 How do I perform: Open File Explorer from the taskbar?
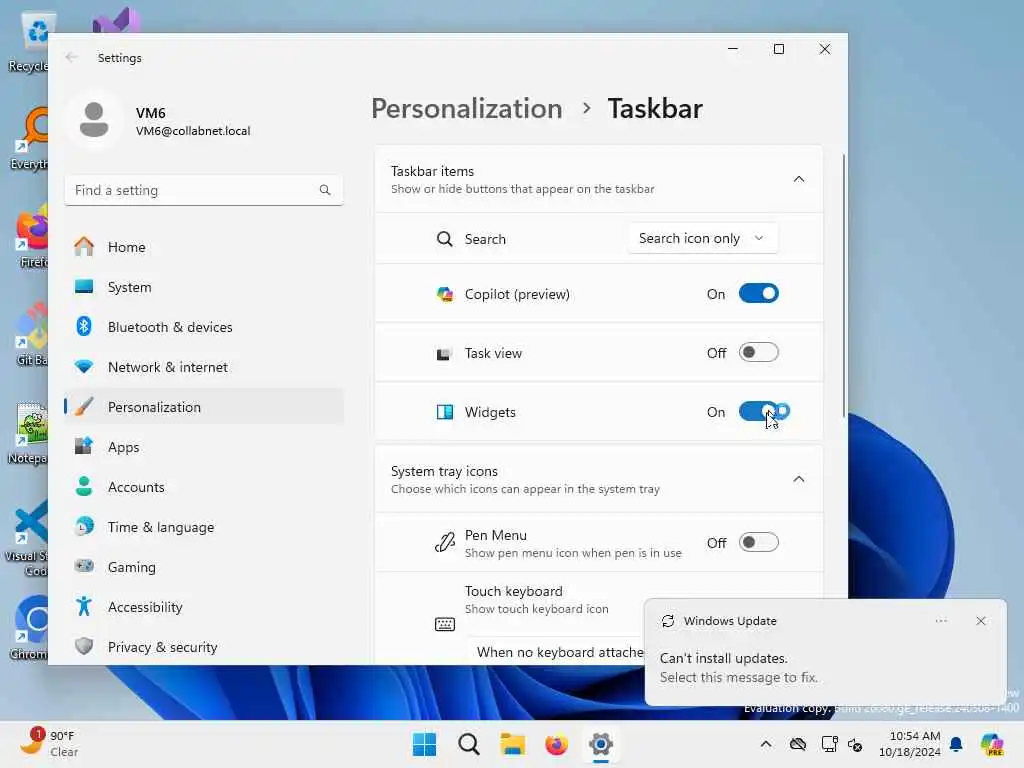coord(513,744)
